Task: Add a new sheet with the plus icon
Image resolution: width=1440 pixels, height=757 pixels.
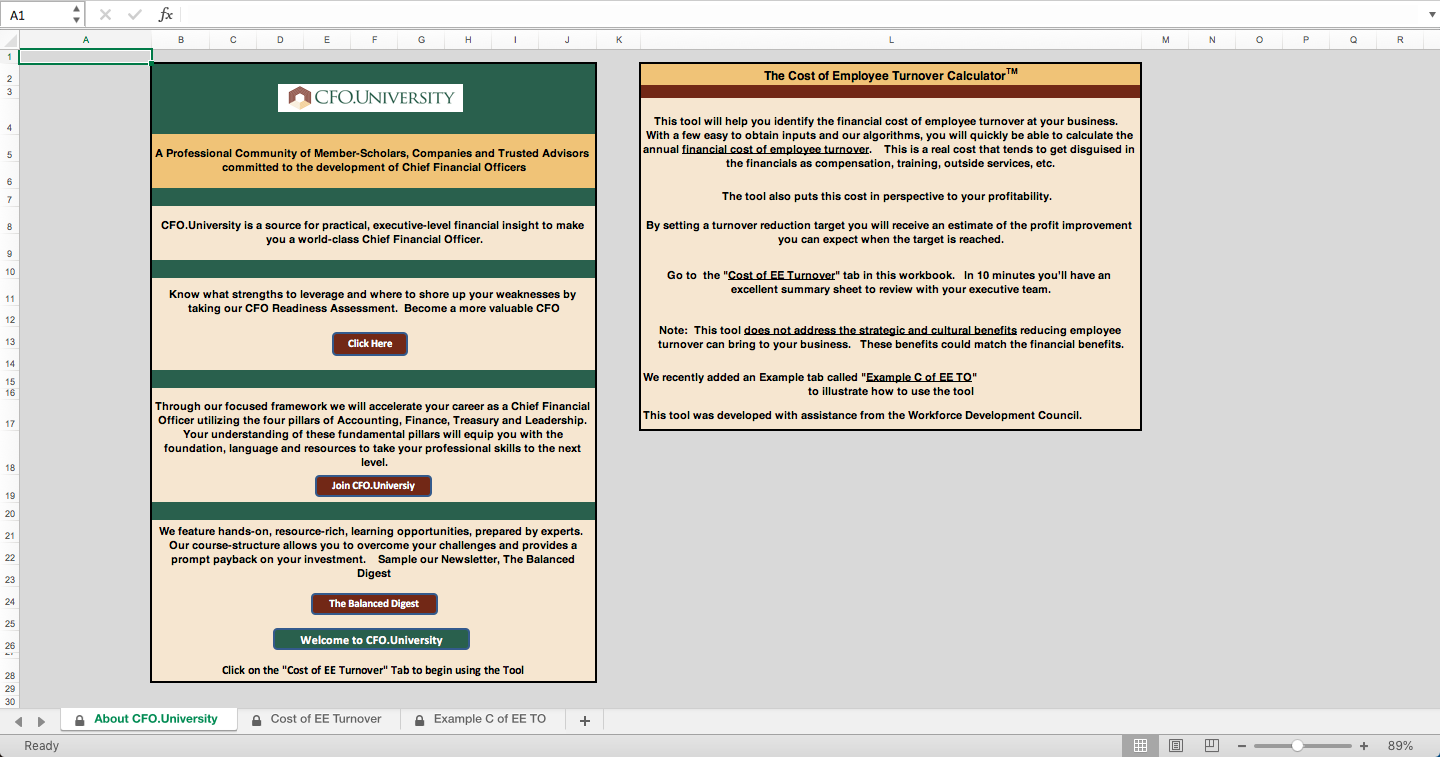Action: point(585,721)
